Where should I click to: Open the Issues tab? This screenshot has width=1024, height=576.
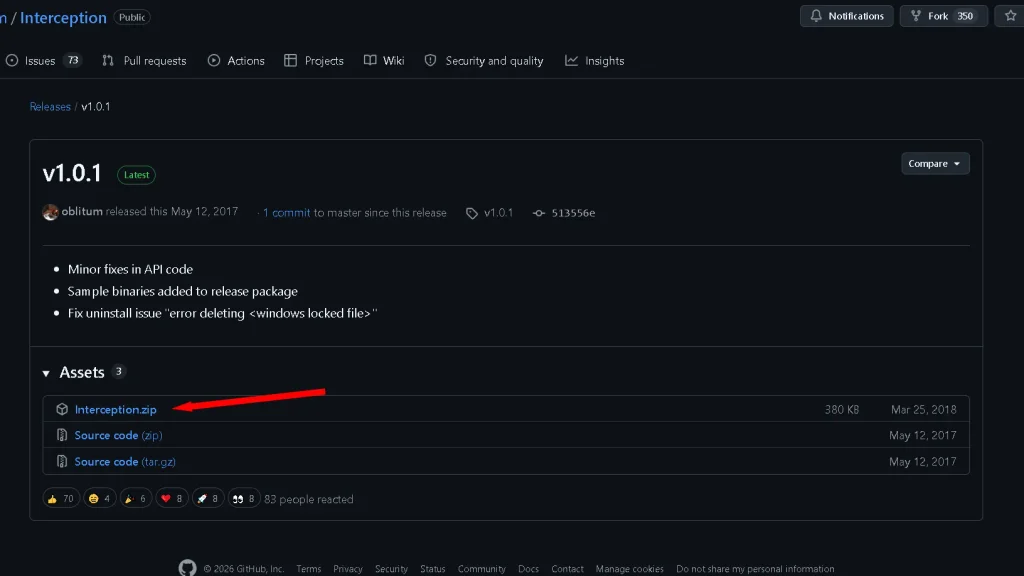click(43, 61)
